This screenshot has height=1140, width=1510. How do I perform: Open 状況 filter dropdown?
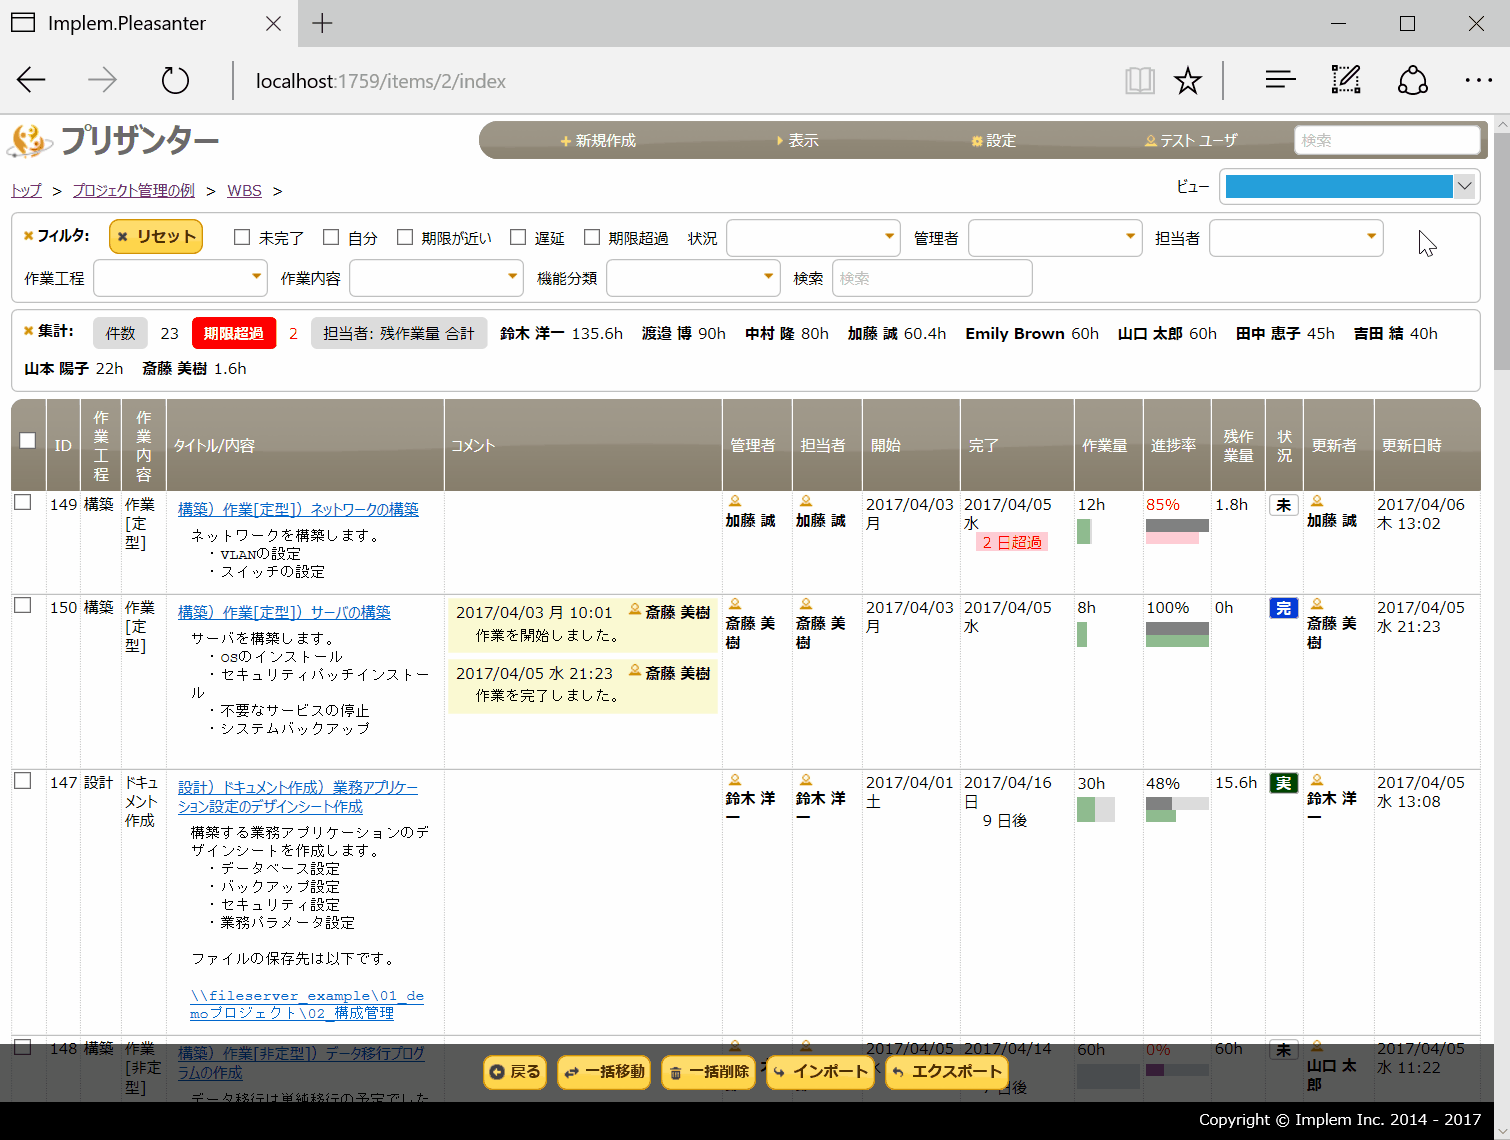(813, 238)
